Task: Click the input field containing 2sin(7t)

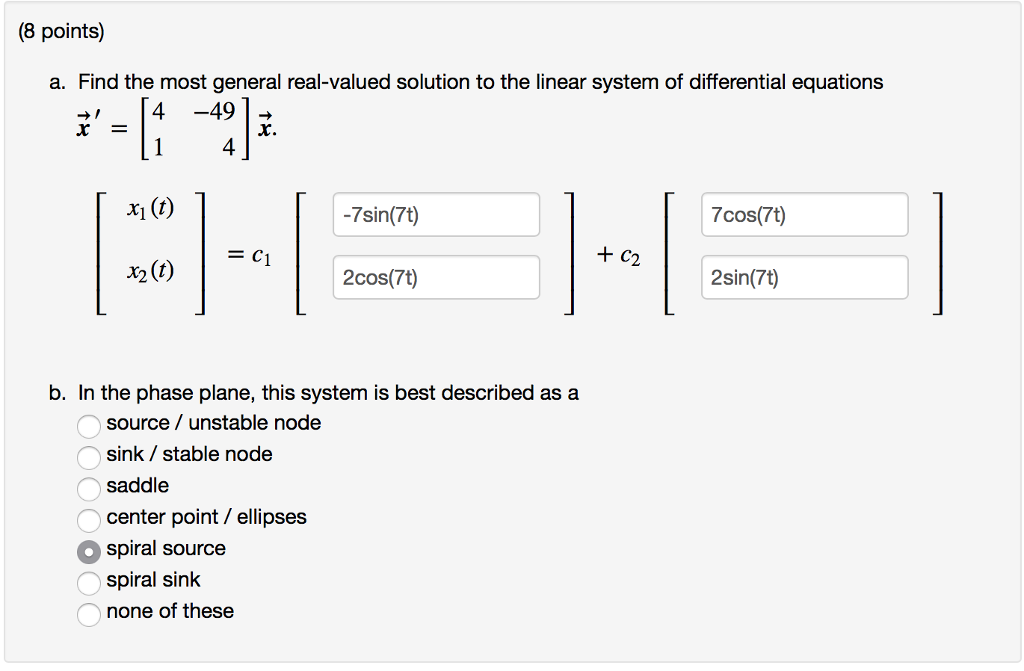Action: coord(804,277)
